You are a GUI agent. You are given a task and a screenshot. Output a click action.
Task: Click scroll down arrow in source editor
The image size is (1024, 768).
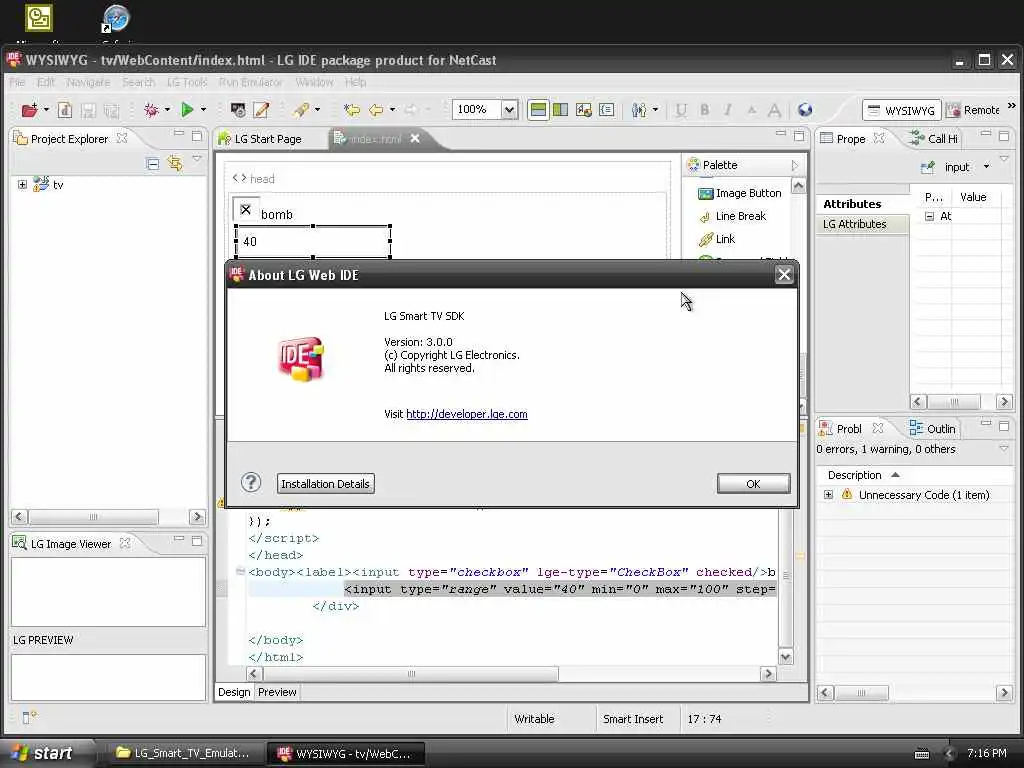pyautogui.click(x=786, y=657)
